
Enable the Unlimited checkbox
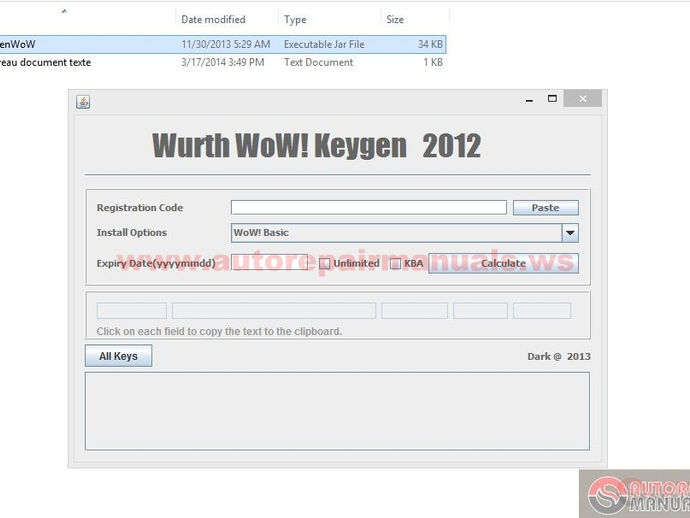coord(324,264)
